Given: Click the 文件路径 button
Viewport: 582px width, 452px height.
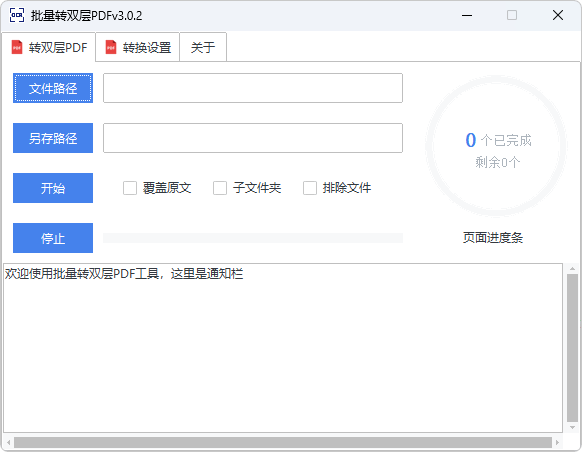Looking at the screenshot, I should 53,88.
